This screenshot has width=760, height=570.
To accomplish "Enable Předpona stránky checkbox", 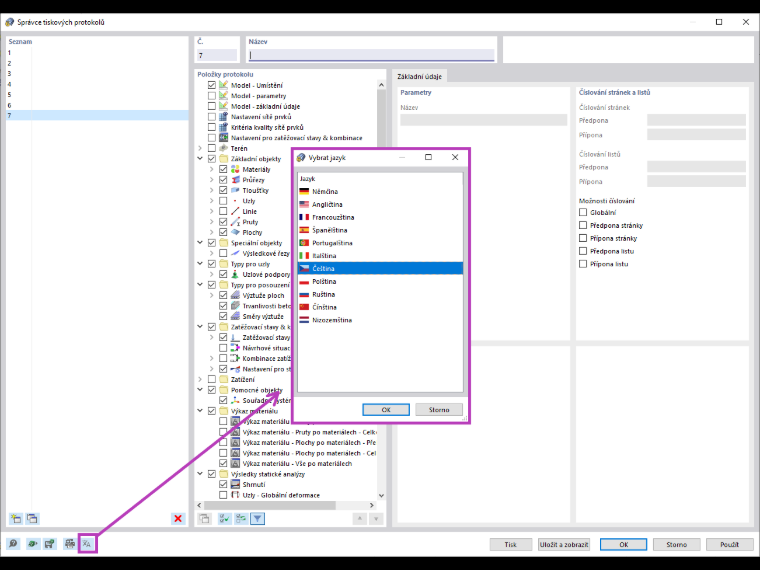I will 583,225.
